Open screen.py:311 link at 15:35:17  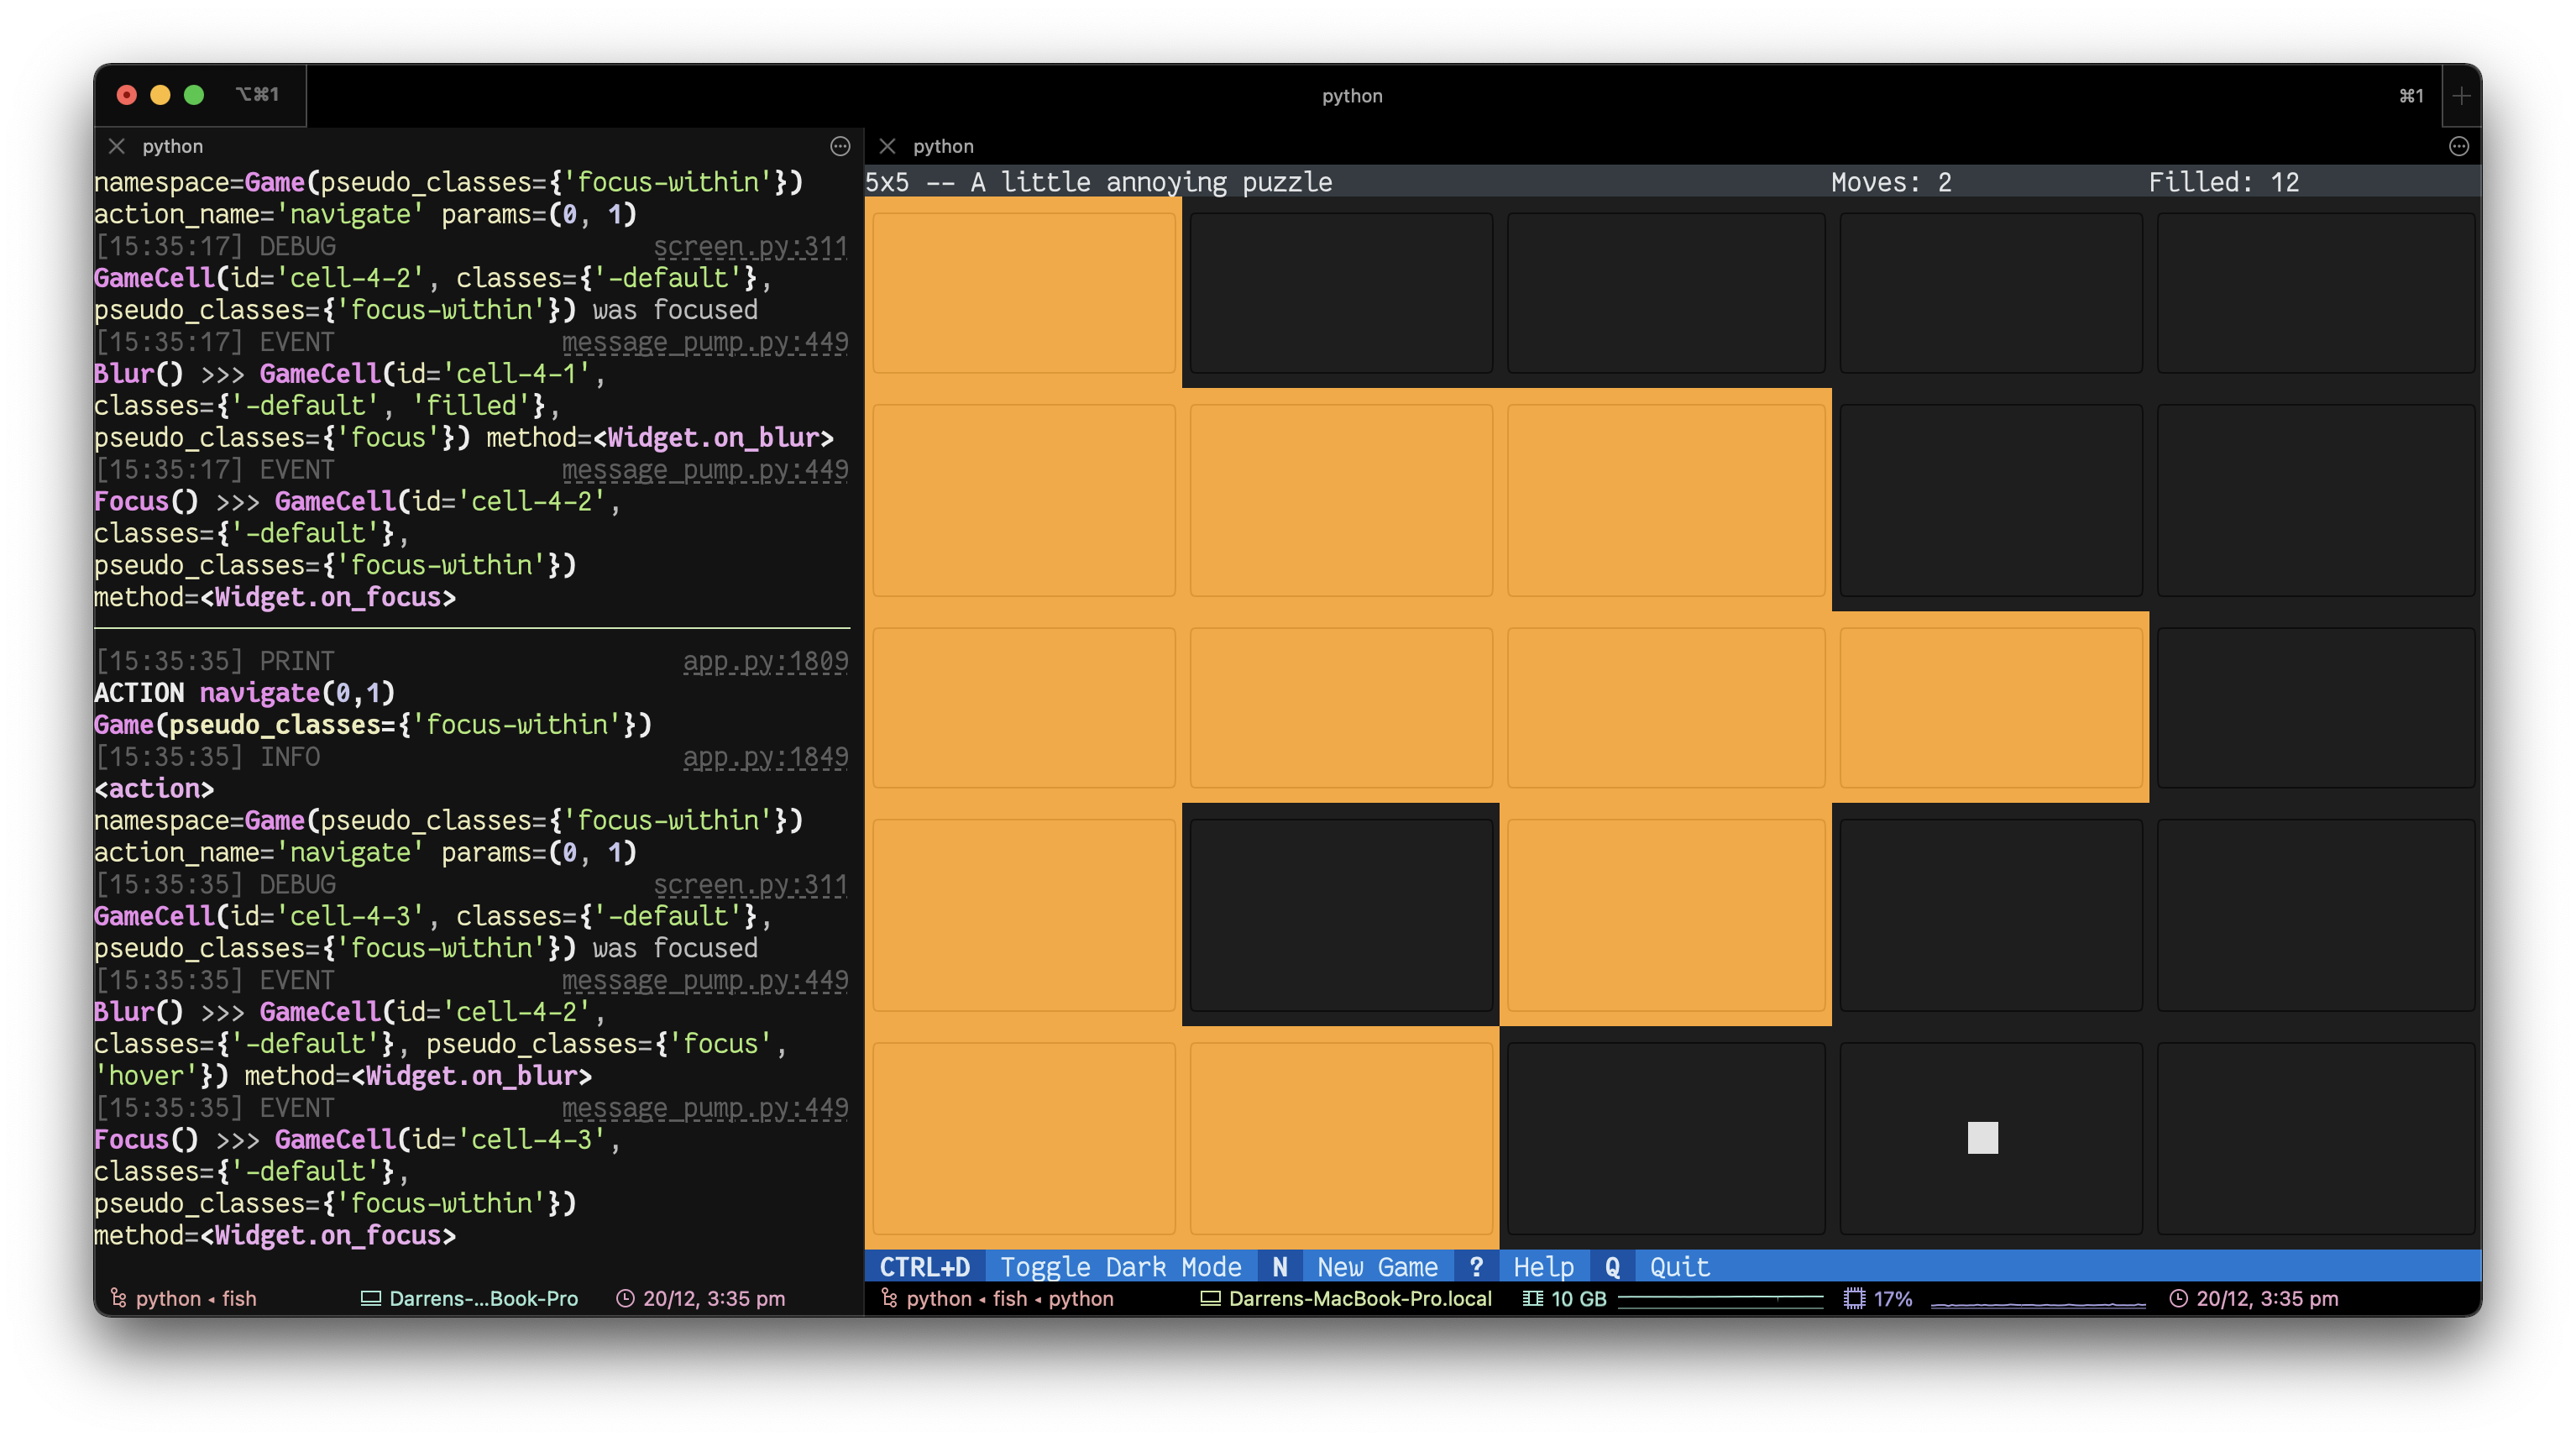pos(750,246)
